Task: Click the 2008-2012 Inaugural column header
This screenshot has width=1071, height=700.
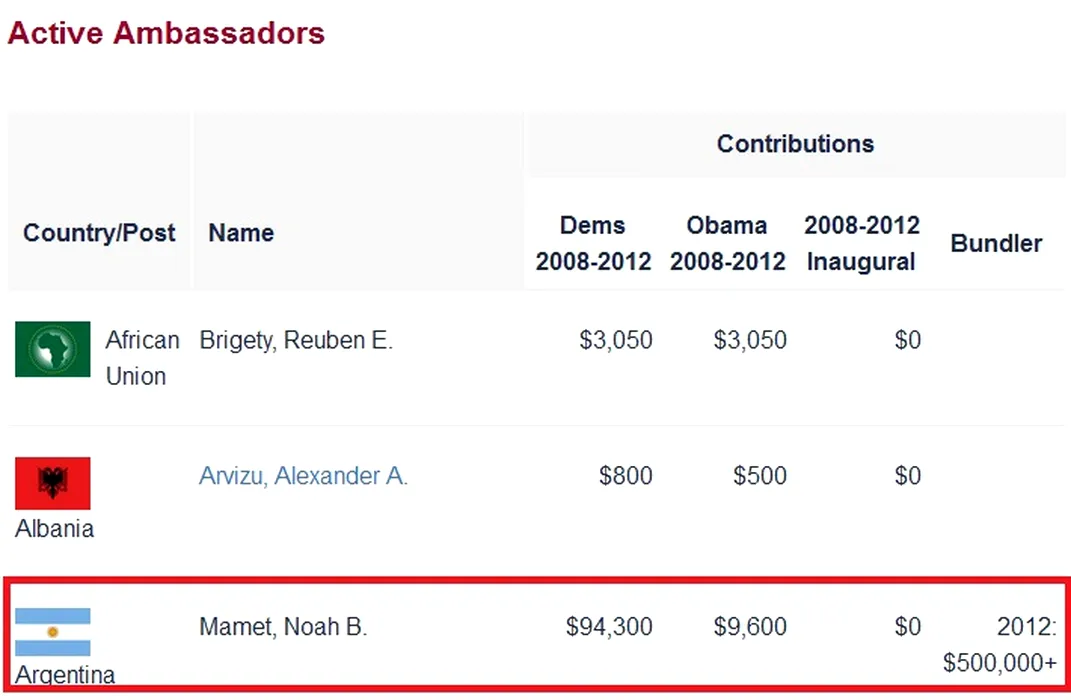Action: click(x=861, y=243)
